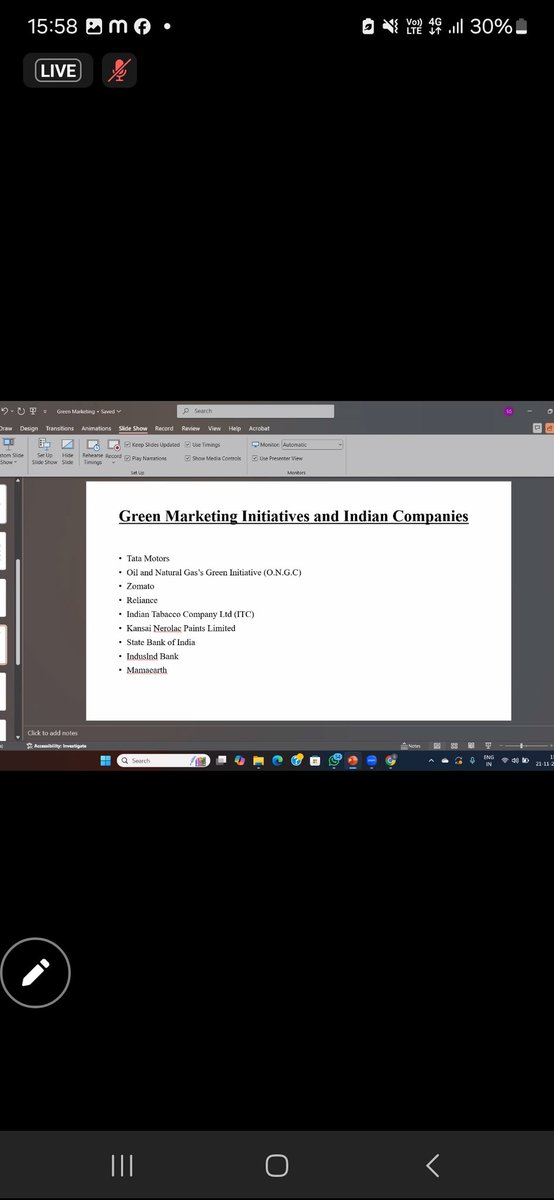
Task: Click the Zomato bullet on the slide
Action: pos(140,586)
